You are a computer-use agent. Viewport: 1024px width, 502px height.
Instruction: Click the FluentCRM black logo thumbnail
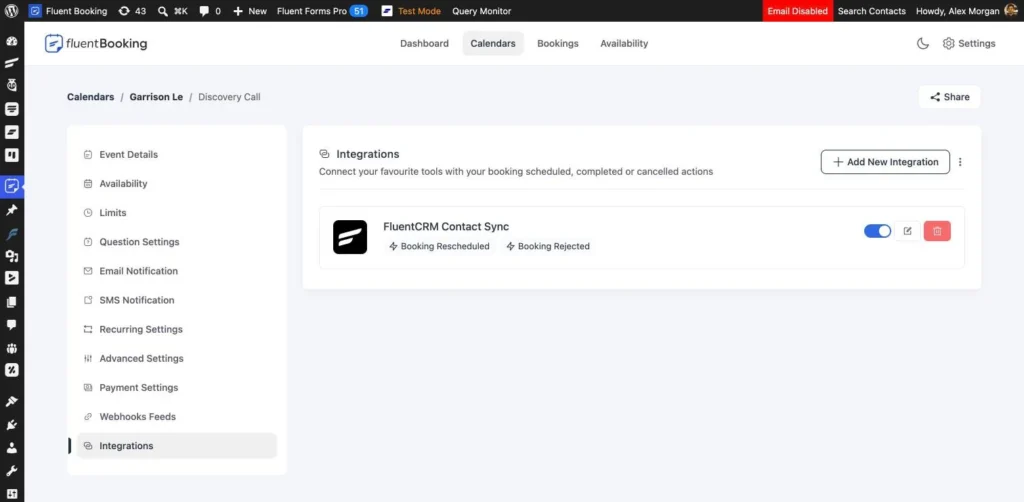pos(350,237)
